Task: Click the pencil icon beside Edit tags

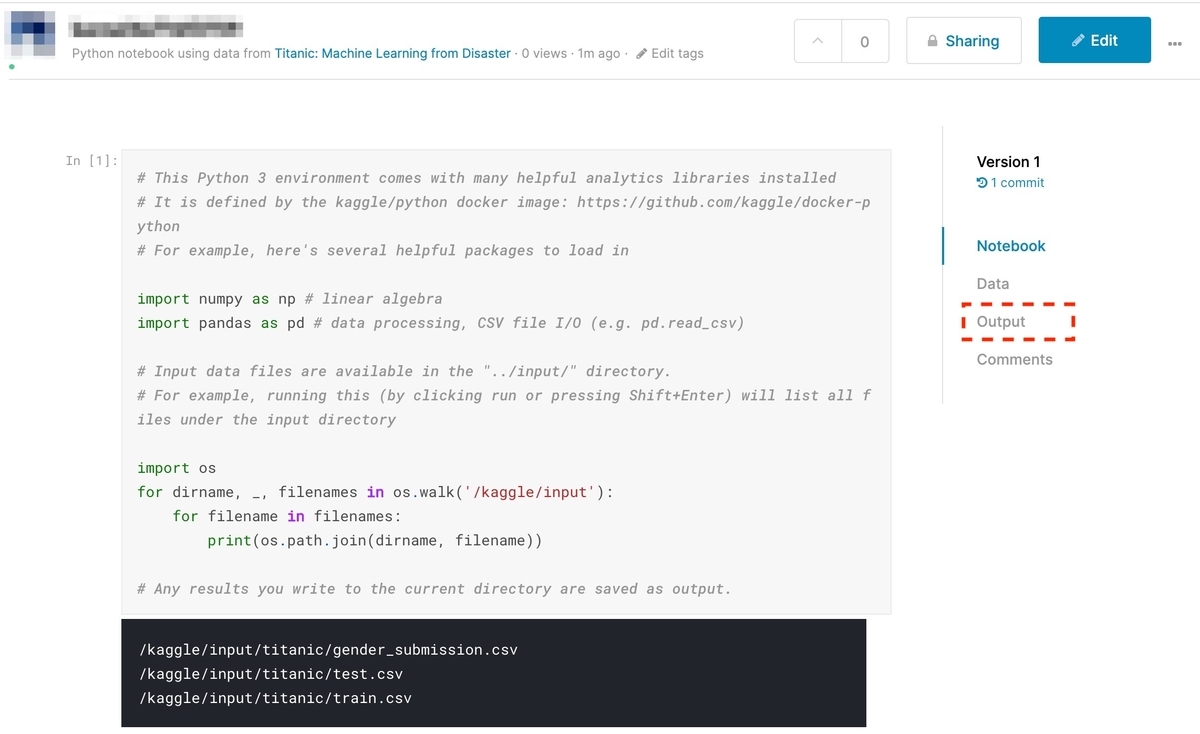Action: point(641,53)
